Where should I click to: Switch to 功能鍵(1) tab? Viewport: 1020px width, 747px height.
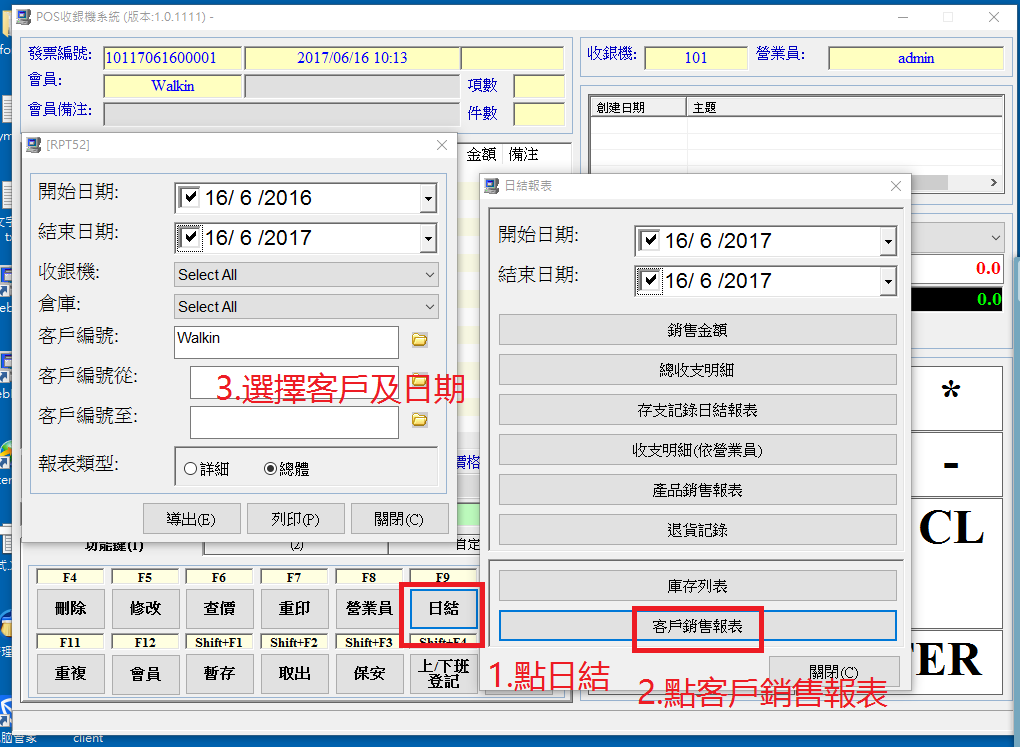click(114, 546)
